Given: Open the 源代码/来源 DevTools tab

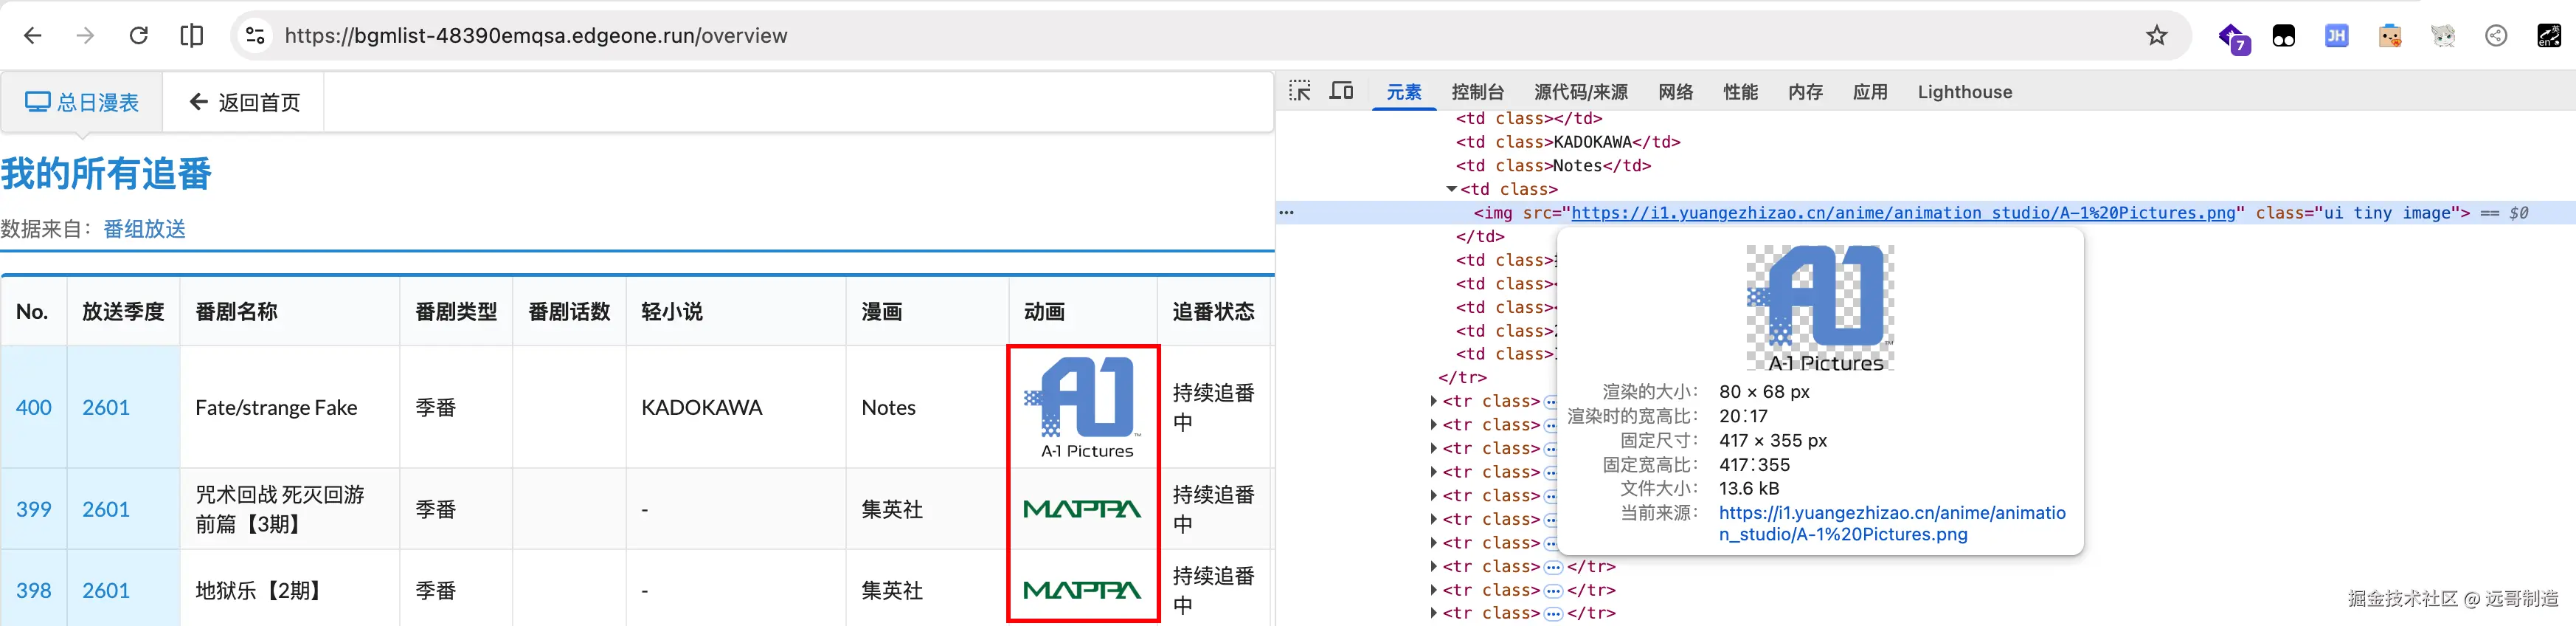Looking at the screenshot, I should [x=1581, y=92].
